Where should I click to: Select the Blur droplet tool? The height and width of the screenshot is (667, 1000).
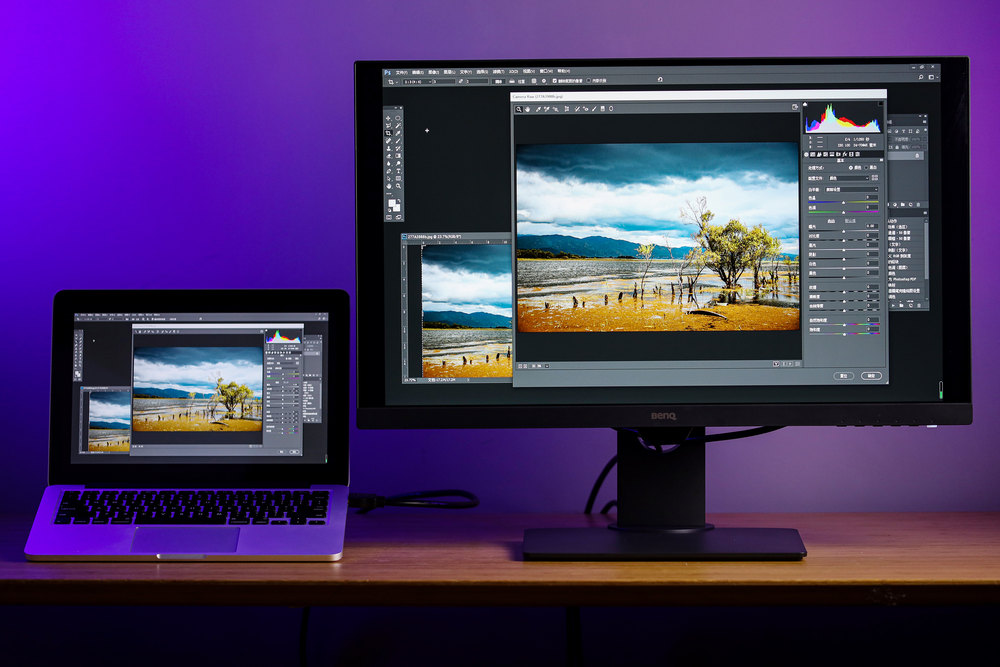point(388,164)
